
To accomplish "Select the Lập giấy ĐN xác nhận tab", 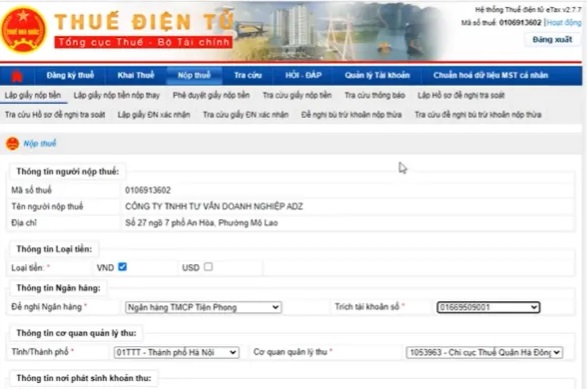I will pyautogui.click(x=154, y=115).
